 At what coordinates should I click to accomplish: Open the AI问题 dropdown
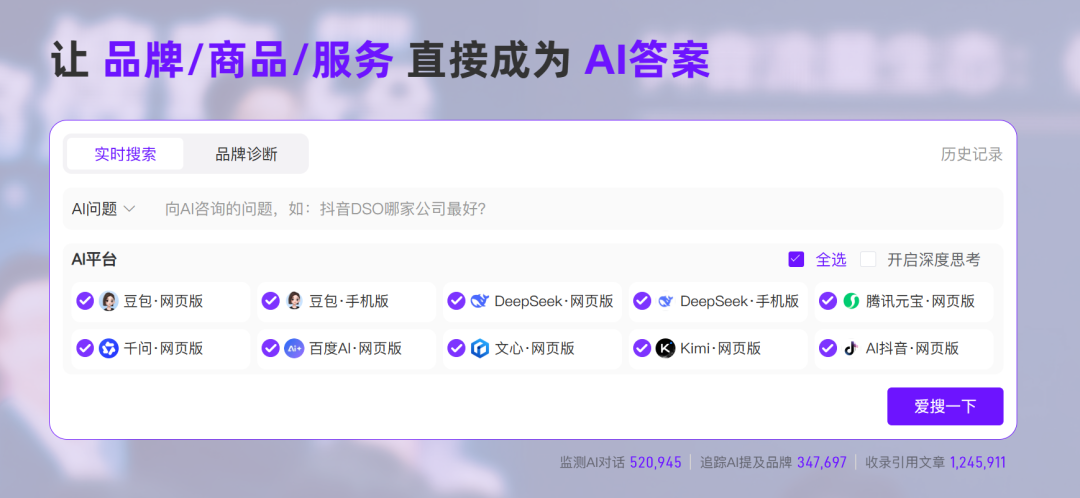[x=103, y=209]
